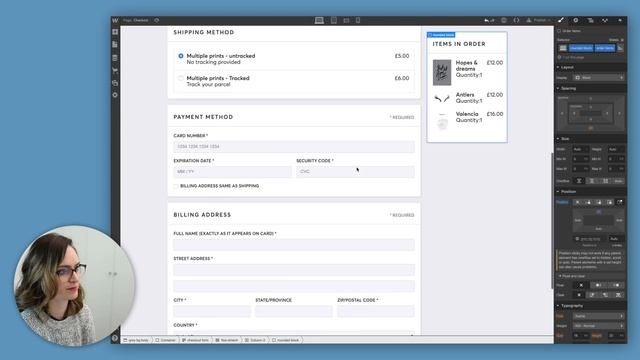
Task: Select checkout form in breadcrumb bar
Action: pos(196,340)
